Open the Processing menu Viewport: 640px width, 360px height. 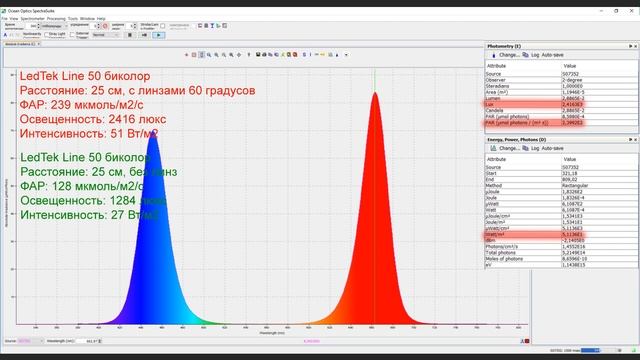tap(56, 19)
